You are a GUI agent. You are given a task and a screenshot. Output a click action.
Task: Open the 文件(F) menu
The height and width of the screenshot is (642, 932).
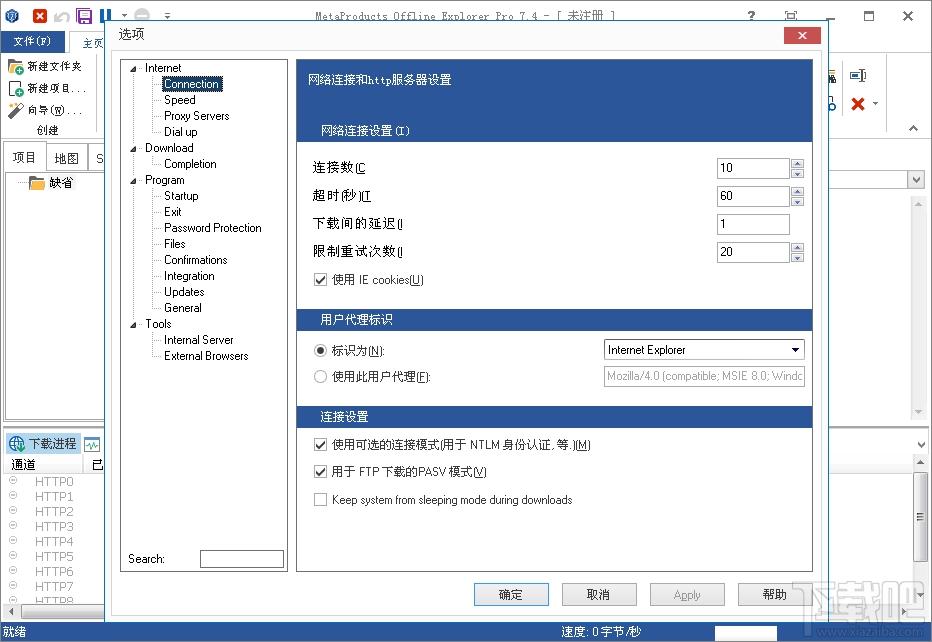[32, 41]
